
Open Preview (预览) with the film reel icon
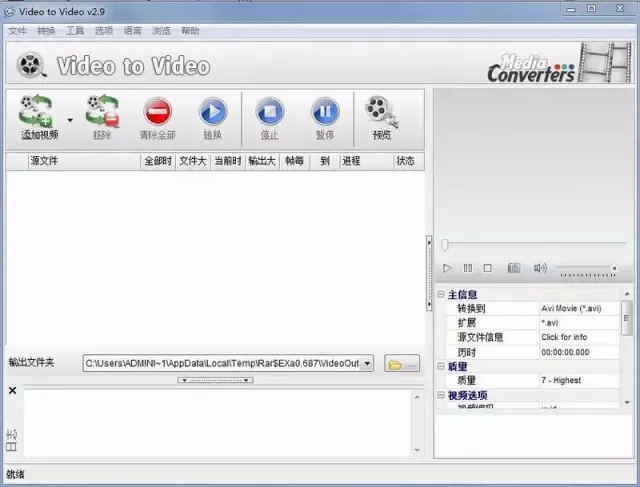tap(381, 111)
